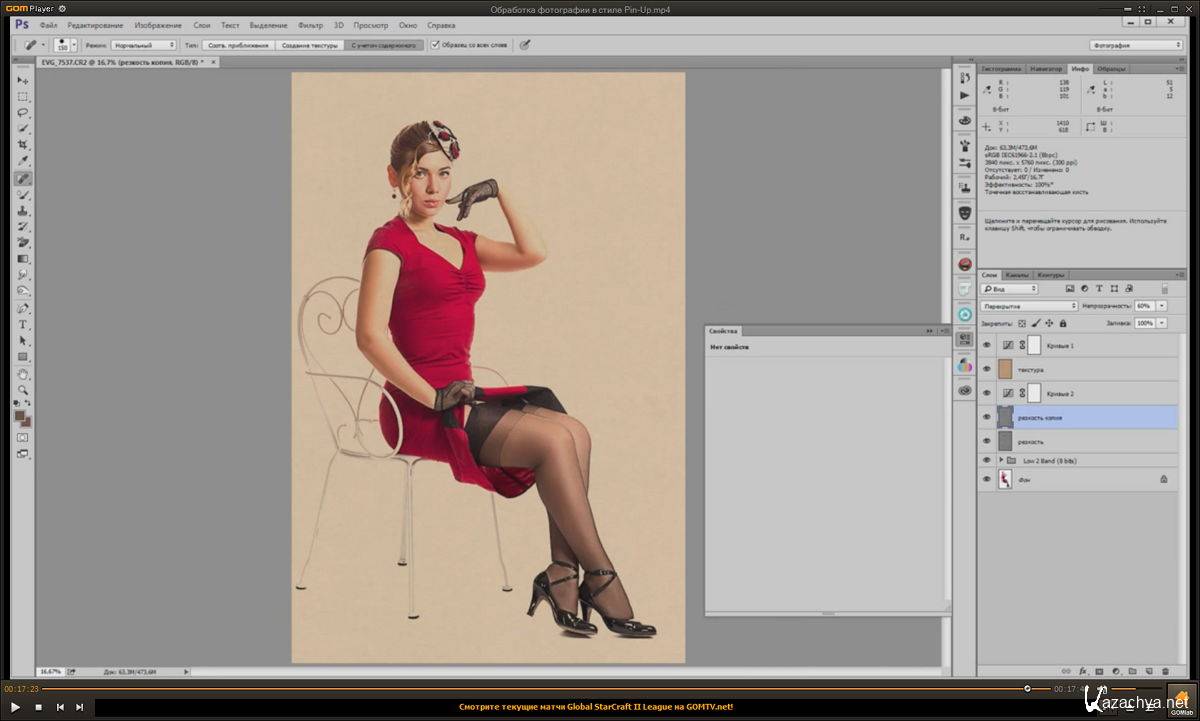Click the lock all layers icon
The width and height of the screenshot is (1200, 721).
(x=1062, y=323)
